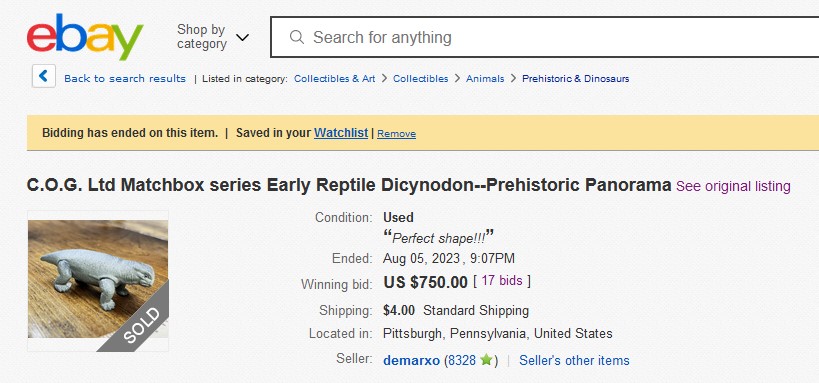Expand the Shop by category dropdown

tap(212, 37)
